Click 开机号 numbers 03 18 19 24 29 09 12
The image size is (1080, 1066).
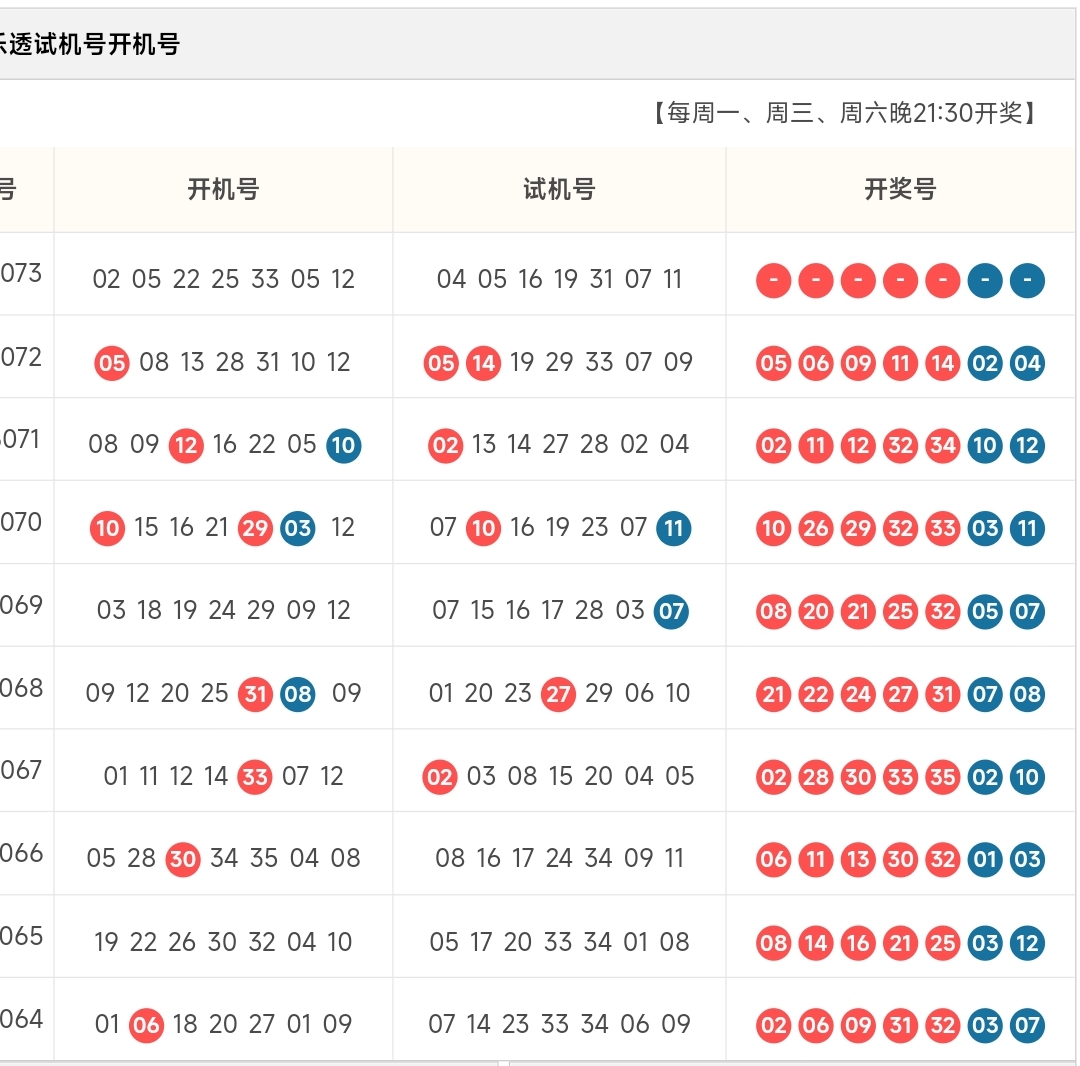(x=223, y=610)
